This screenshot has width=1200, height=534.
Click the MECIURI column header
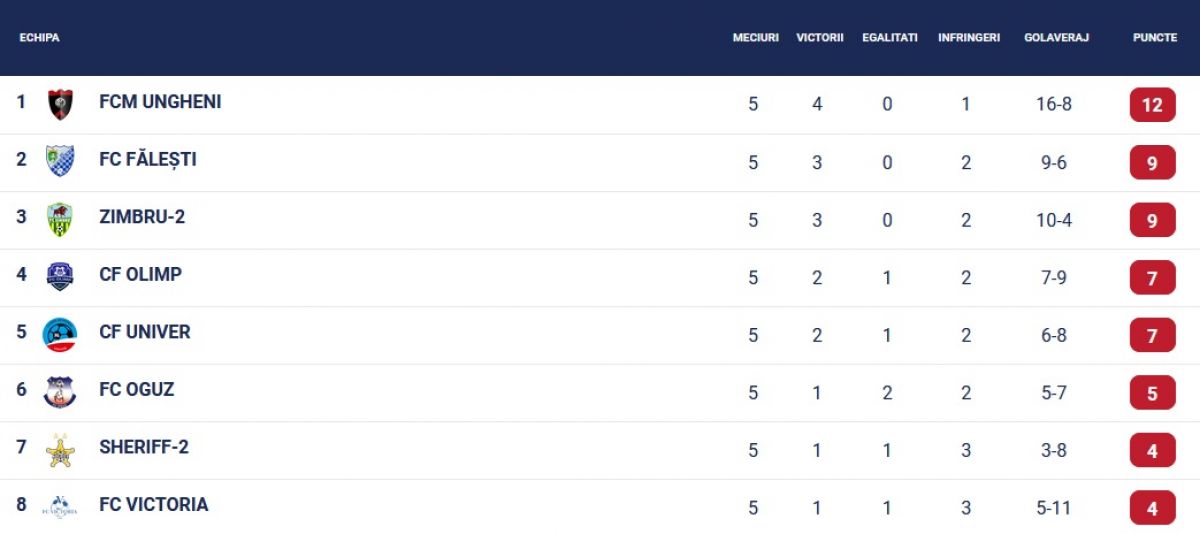[x=755, y=38]
